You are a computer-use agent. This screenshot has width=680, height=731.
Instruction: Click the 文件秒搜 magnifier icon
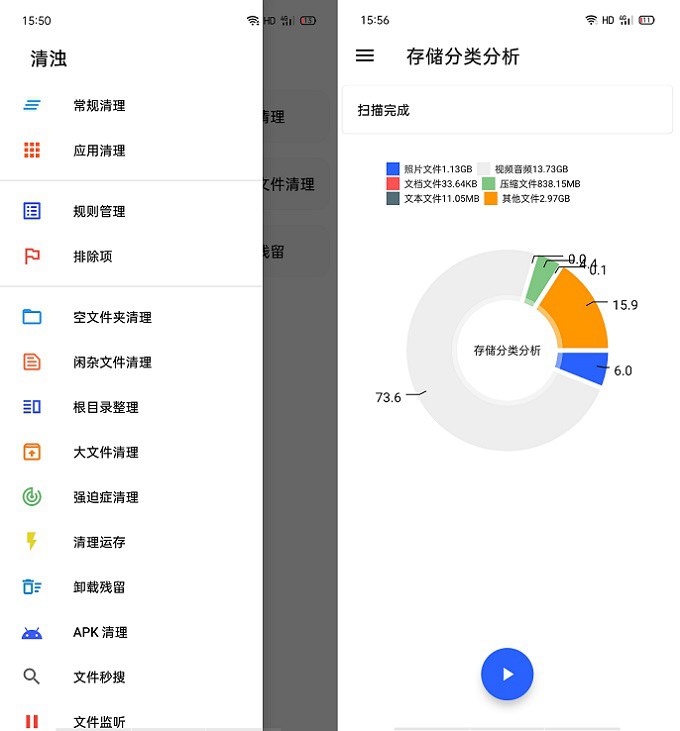(31, 676)
